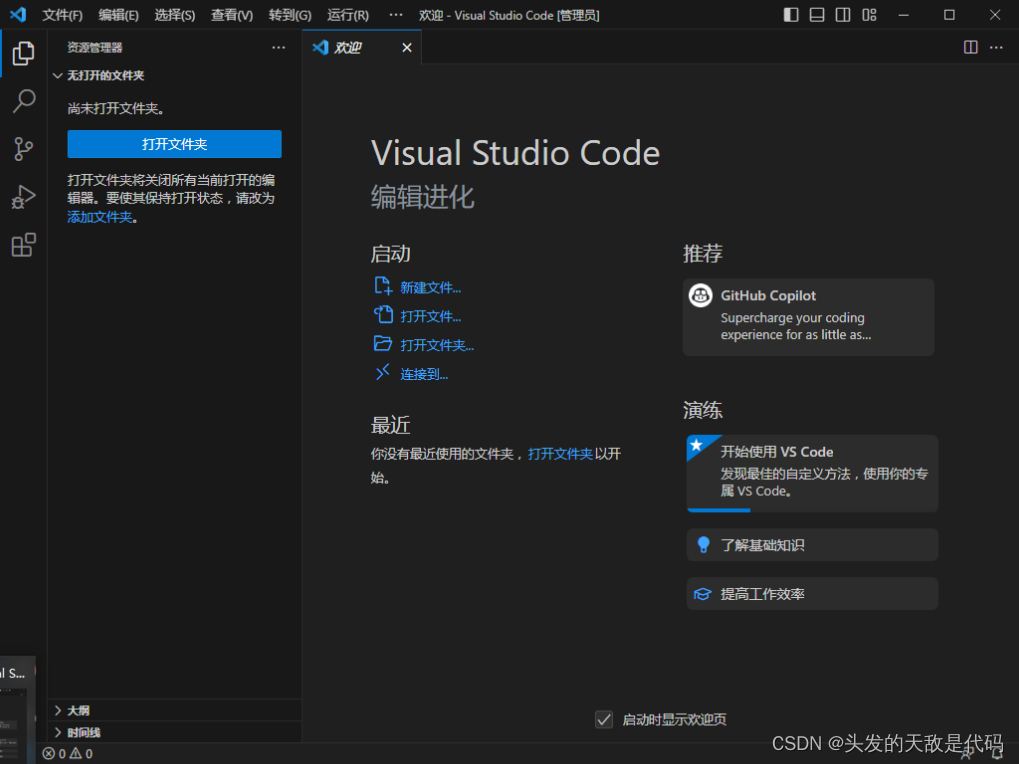1019x764 pixels.
Task: Open the 提高工作效率 walkthrough
Action: pyautogui.click(x=812, y=594)
